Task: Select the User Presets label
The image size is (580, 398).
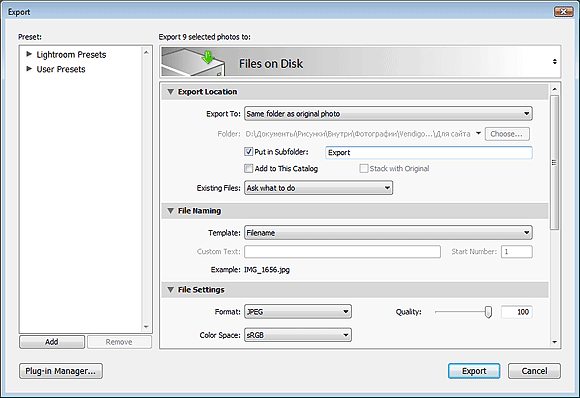Action: point(61,69)
